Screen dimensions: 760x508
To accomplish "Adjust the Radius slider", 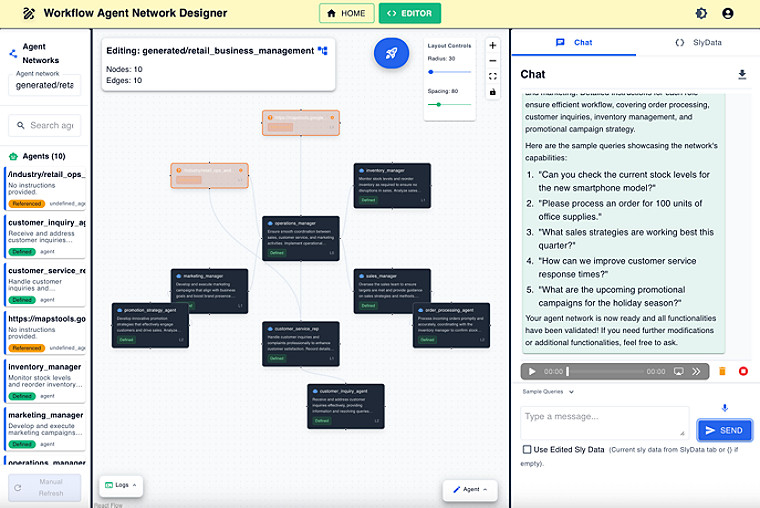I will coord(432,72).
